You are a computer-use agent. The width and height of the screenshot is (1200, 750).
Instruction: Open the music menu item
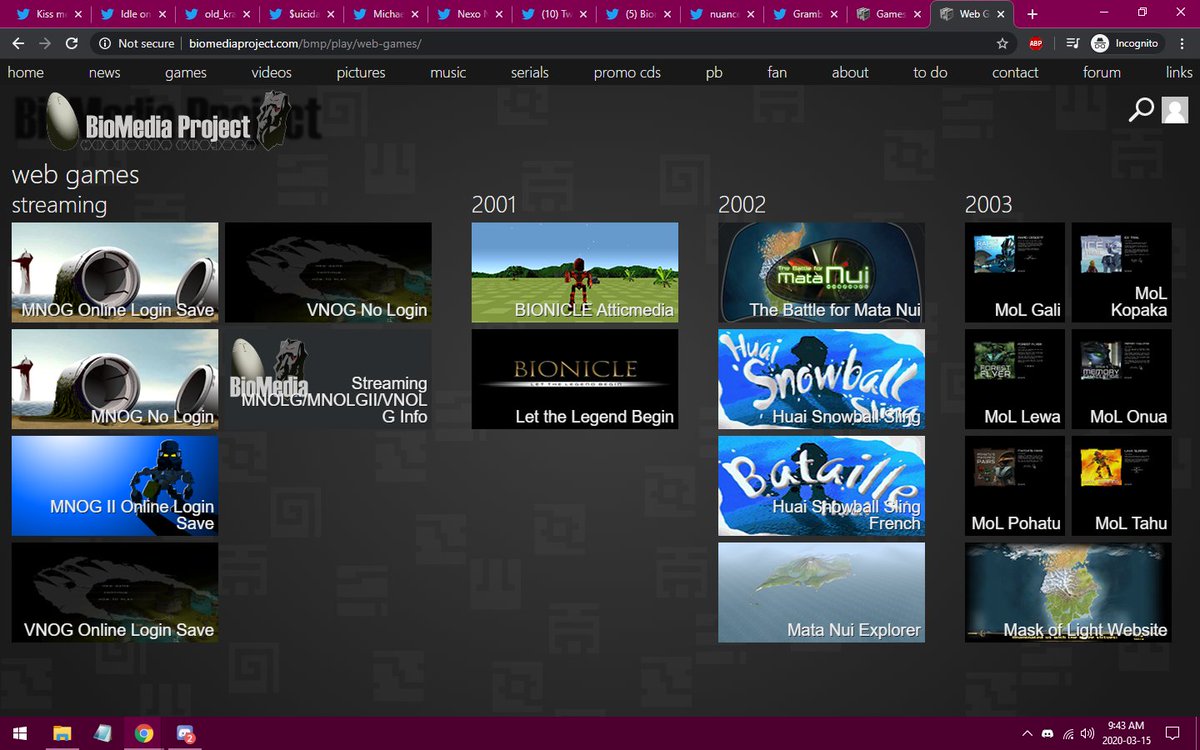pyautogui.click(x=448, y=72)
